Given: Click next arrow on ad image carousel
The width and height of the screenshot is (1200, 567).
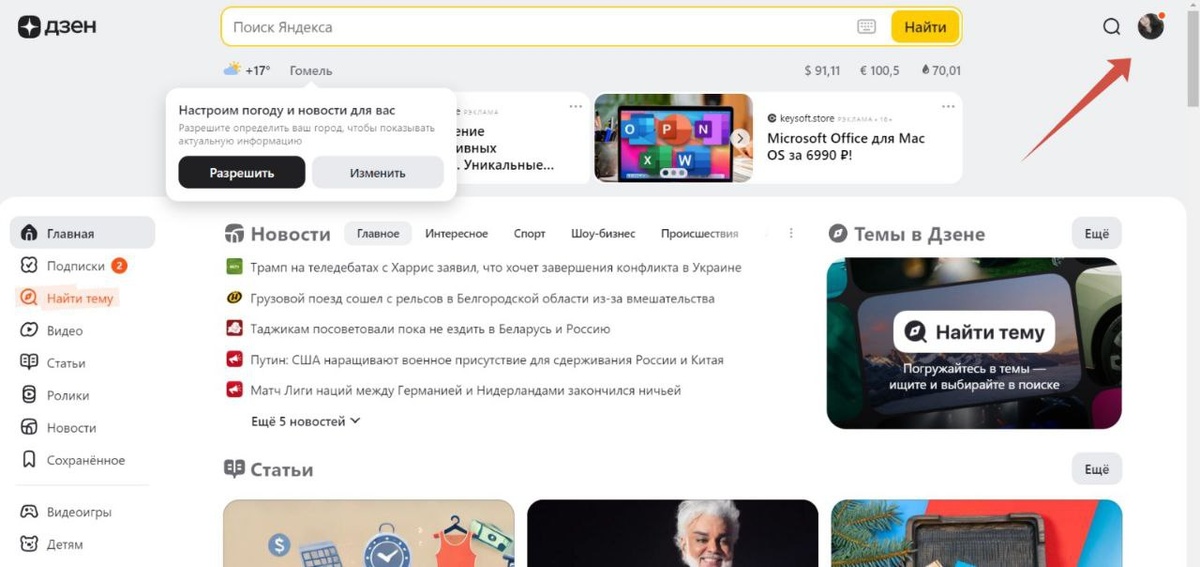Looking at the screenshot, I should click(x=740, y=138).
